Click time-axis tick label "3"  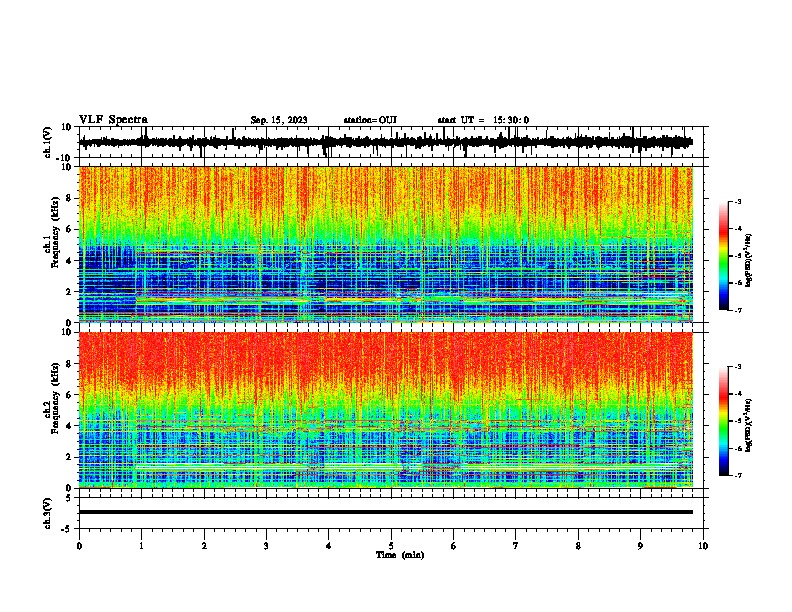[x=266, y=546]
